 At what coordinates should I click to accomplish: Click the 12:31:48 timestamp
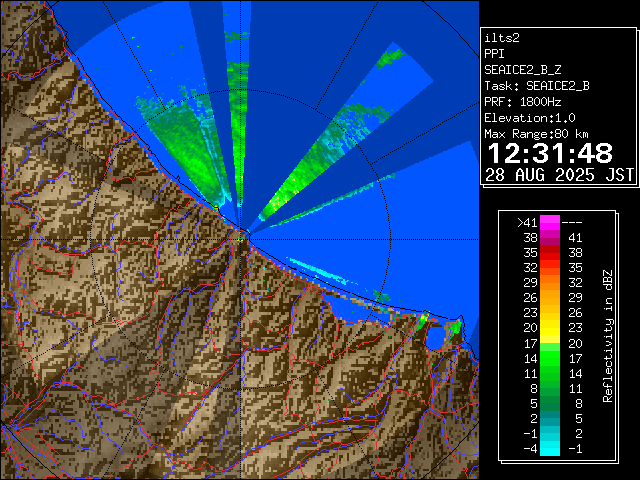click(549, 153)
